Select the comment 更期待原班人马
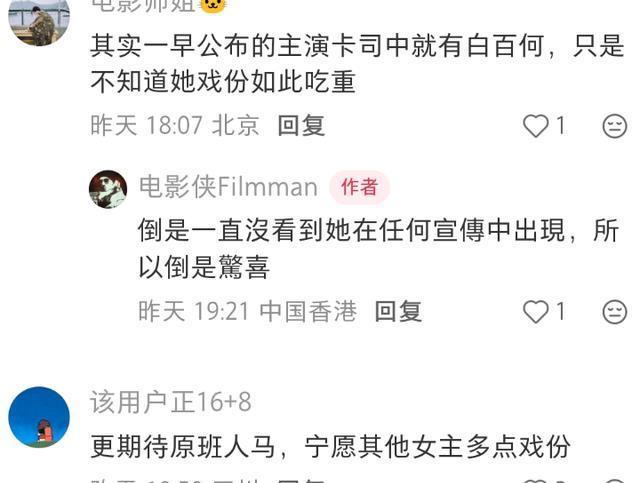 [x=182, y=447]
